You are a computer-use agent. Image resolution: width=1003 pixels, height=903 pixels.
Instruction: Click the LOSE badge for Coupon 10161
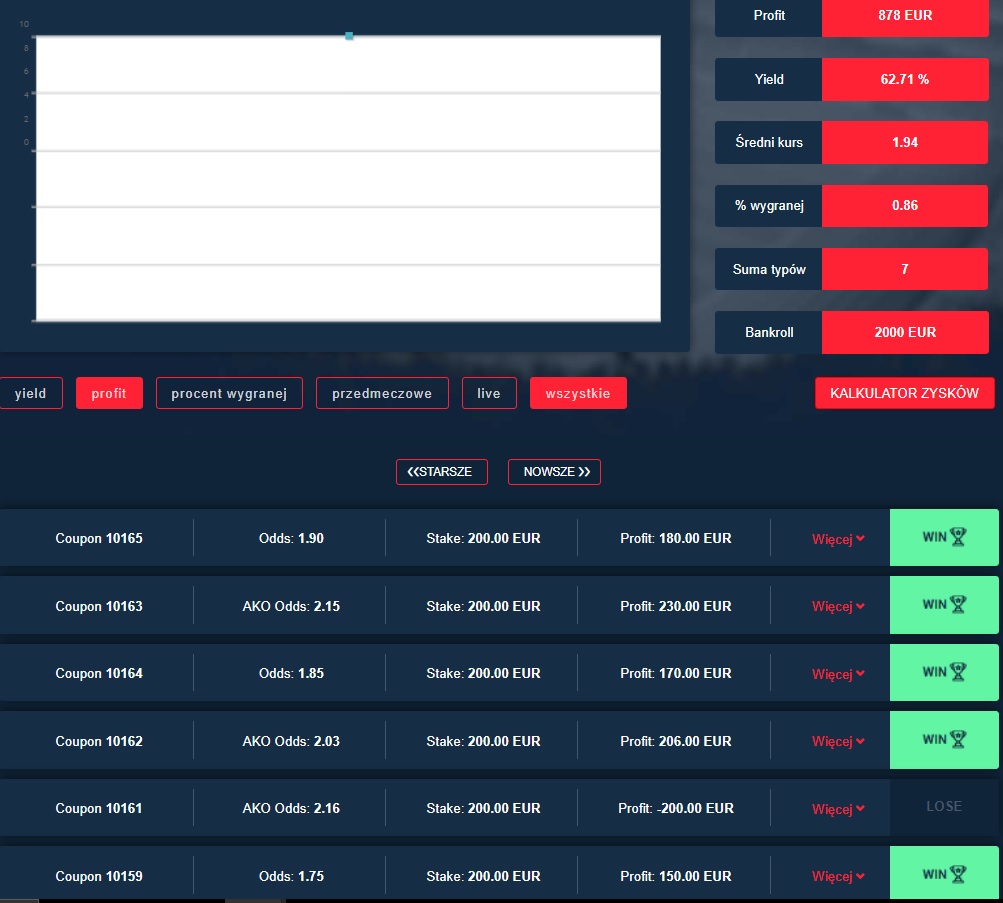(944, 807)
